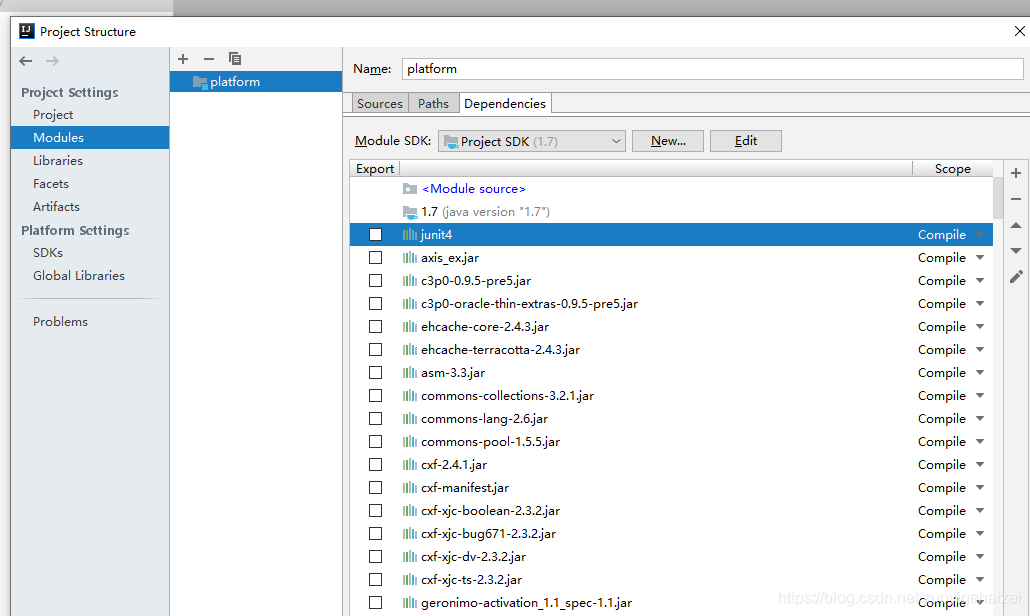Viewport: 1030px width, 616px height.
Task: Check export box for cxf-xjc-boolean-2.3.2.jar
Action: [x=375, y=510]
